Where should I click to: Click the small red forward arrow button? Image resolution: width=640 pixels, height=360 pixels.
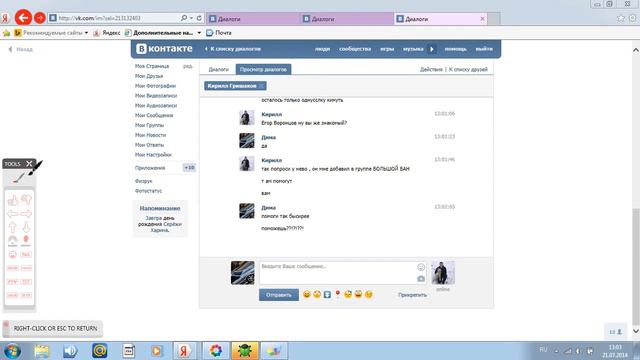[40, 18]
